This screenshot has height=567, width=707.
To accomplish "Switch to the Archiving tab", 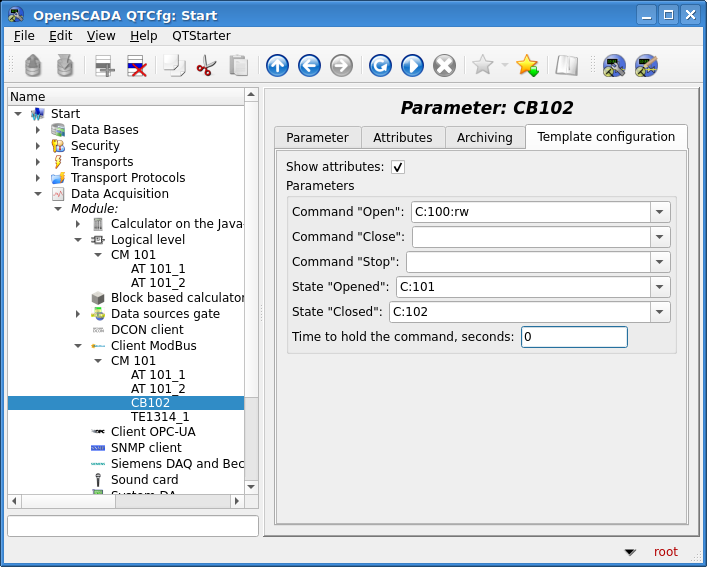I will click(x=484, y=138).
